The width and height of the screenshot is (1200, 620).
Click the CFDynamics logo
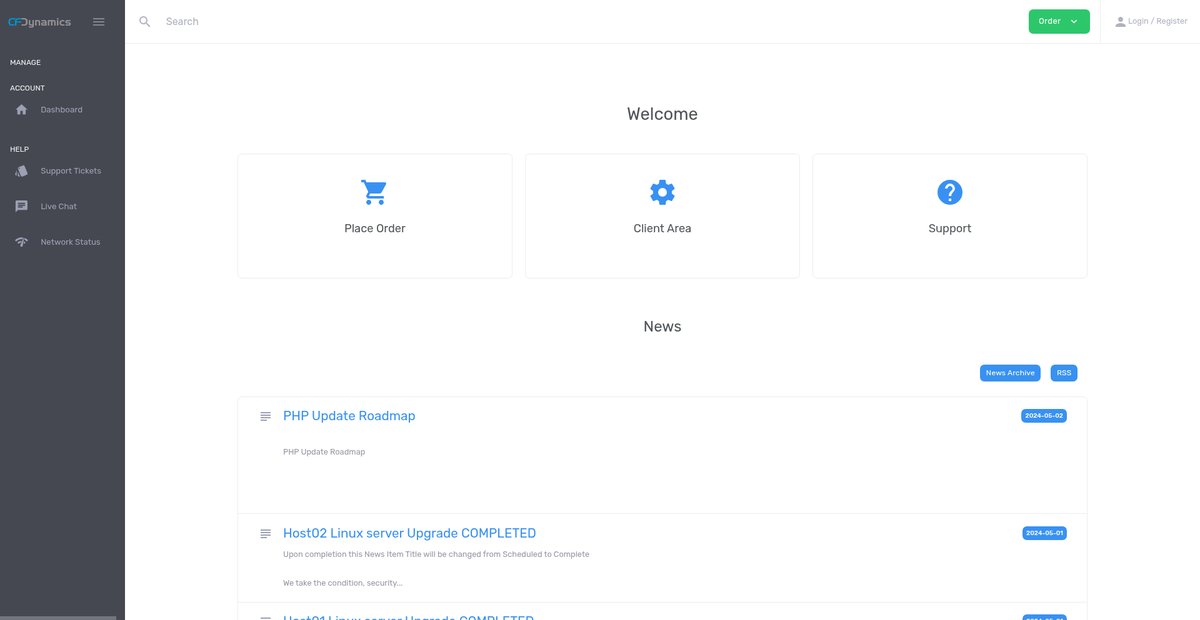[x=40, y=22]
